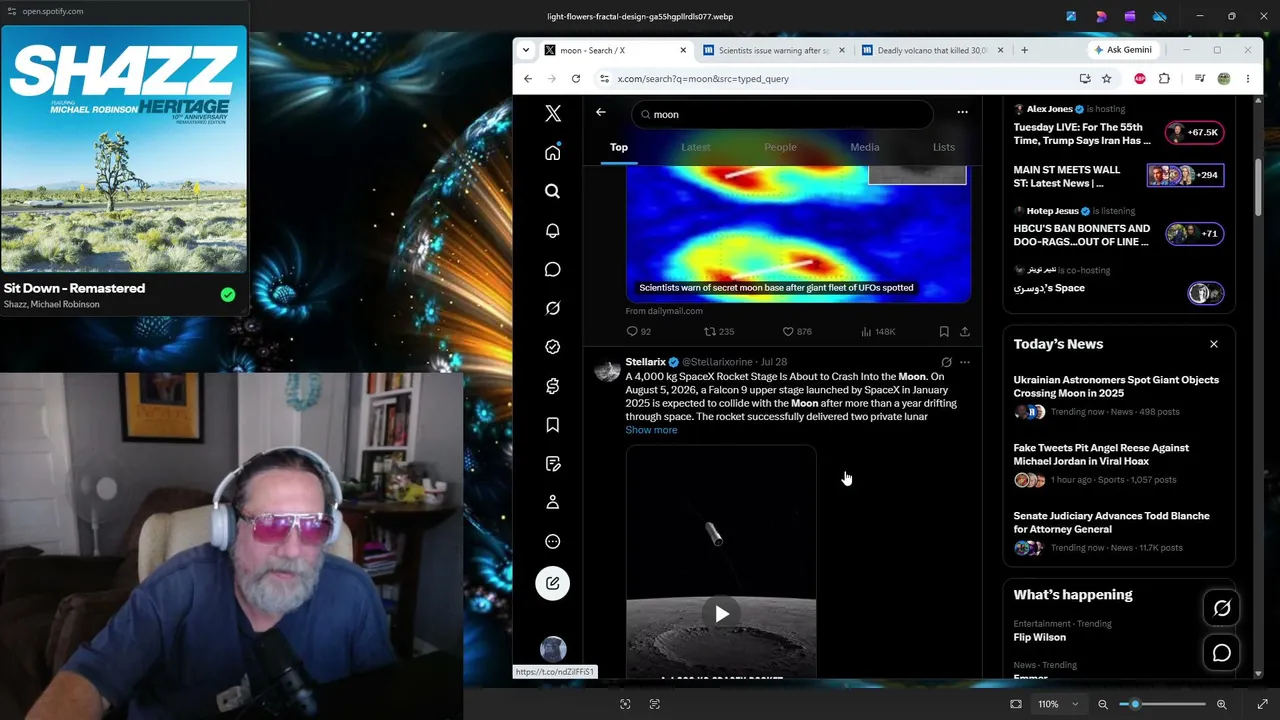Bookmark the dailymail.com moon base post
1280x720 pixels.
pyautogui.click(x=944, y=331)
